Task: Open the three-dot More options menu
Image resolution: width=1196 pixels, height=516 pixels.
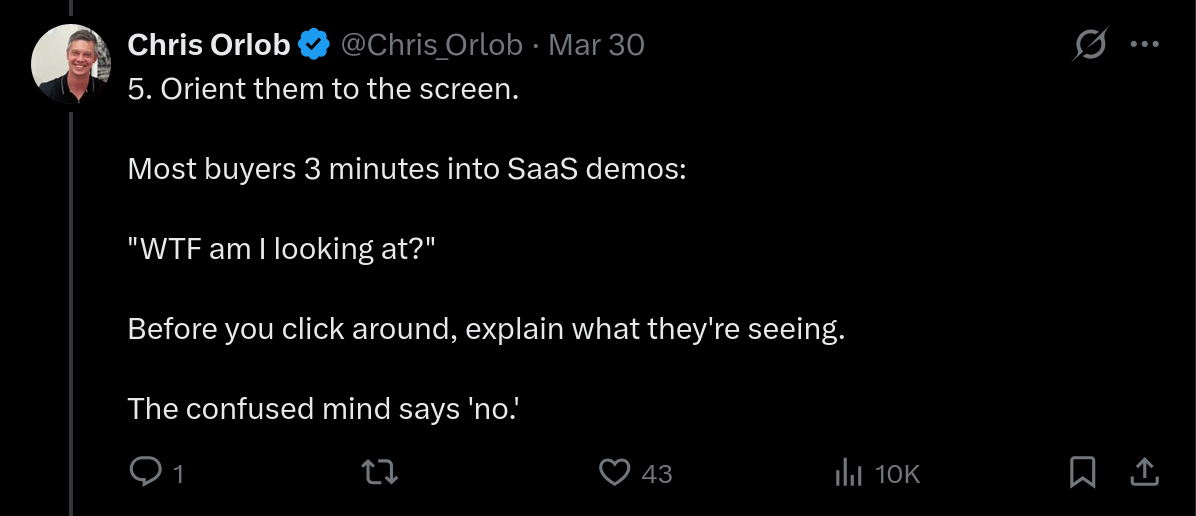Action: 1144,45
